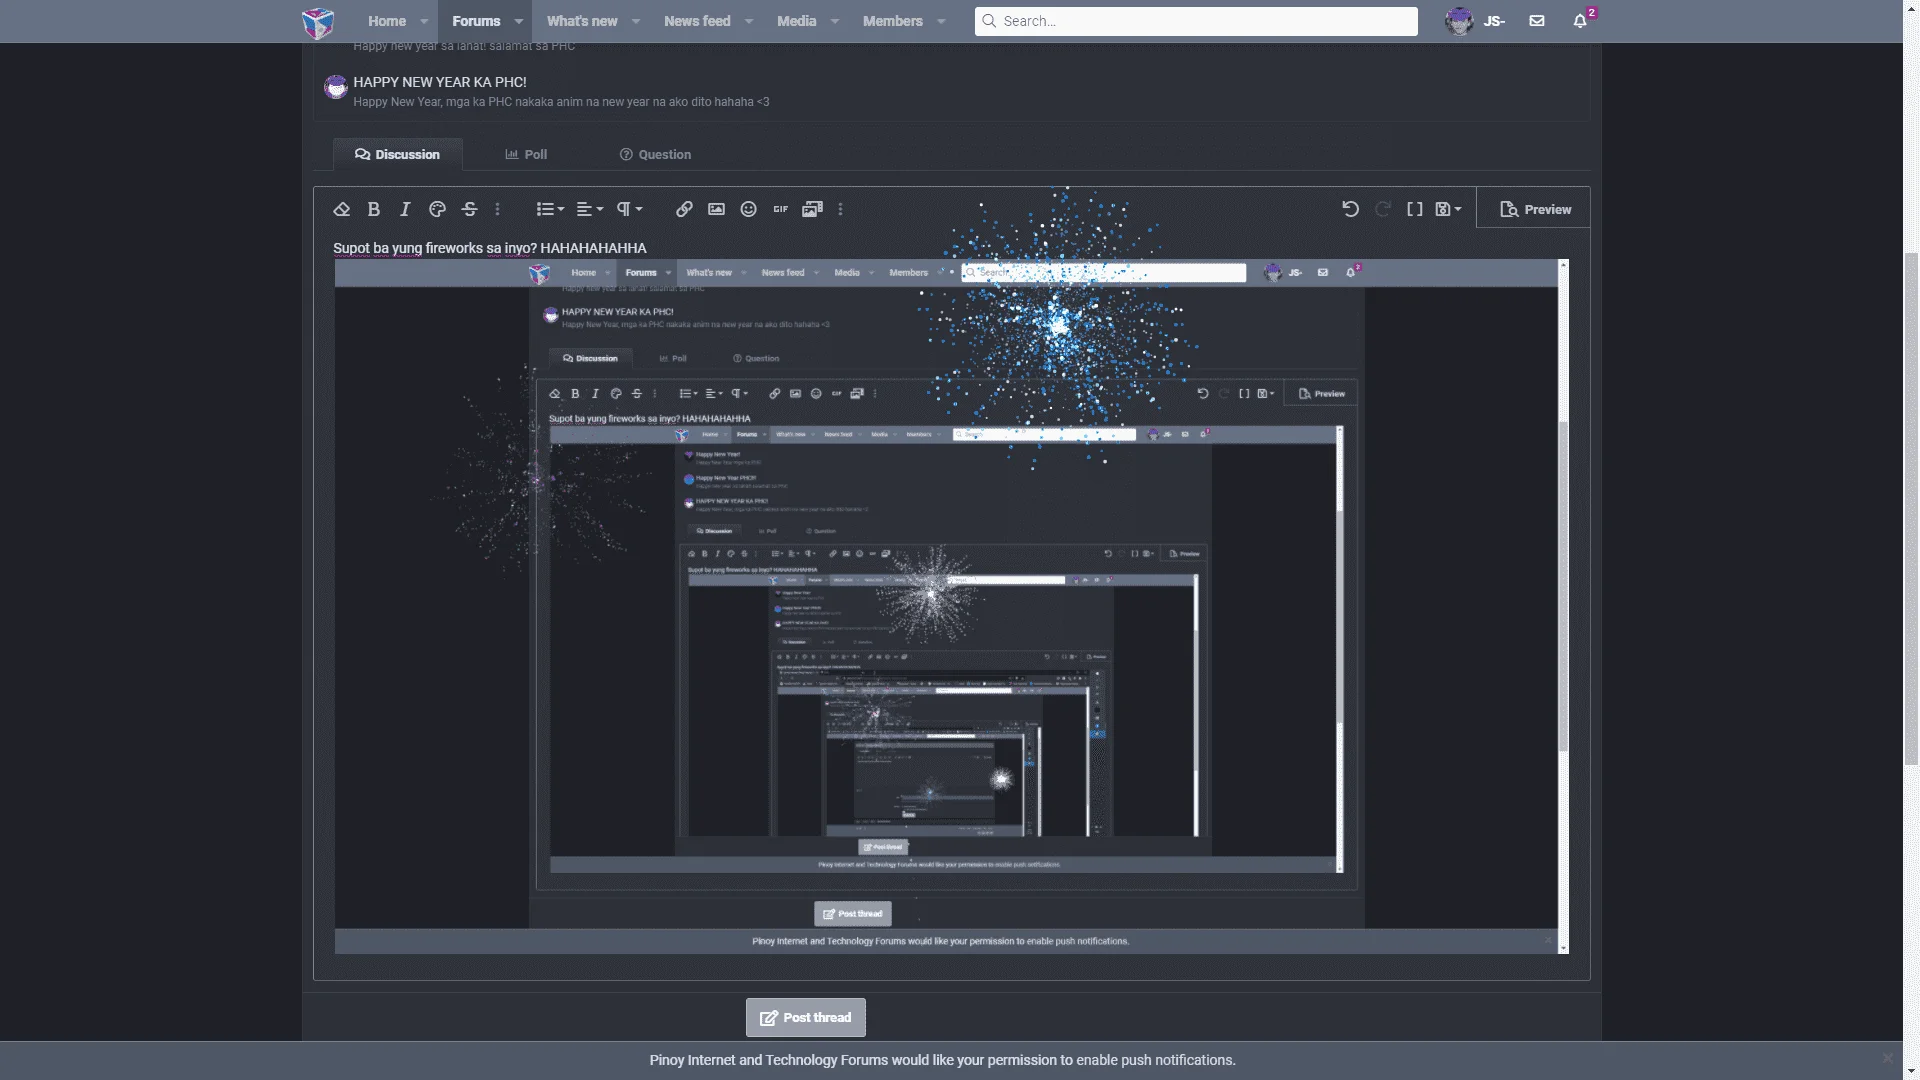
Task: Switch to the Poll tab
Action: [x=526, y=154]
